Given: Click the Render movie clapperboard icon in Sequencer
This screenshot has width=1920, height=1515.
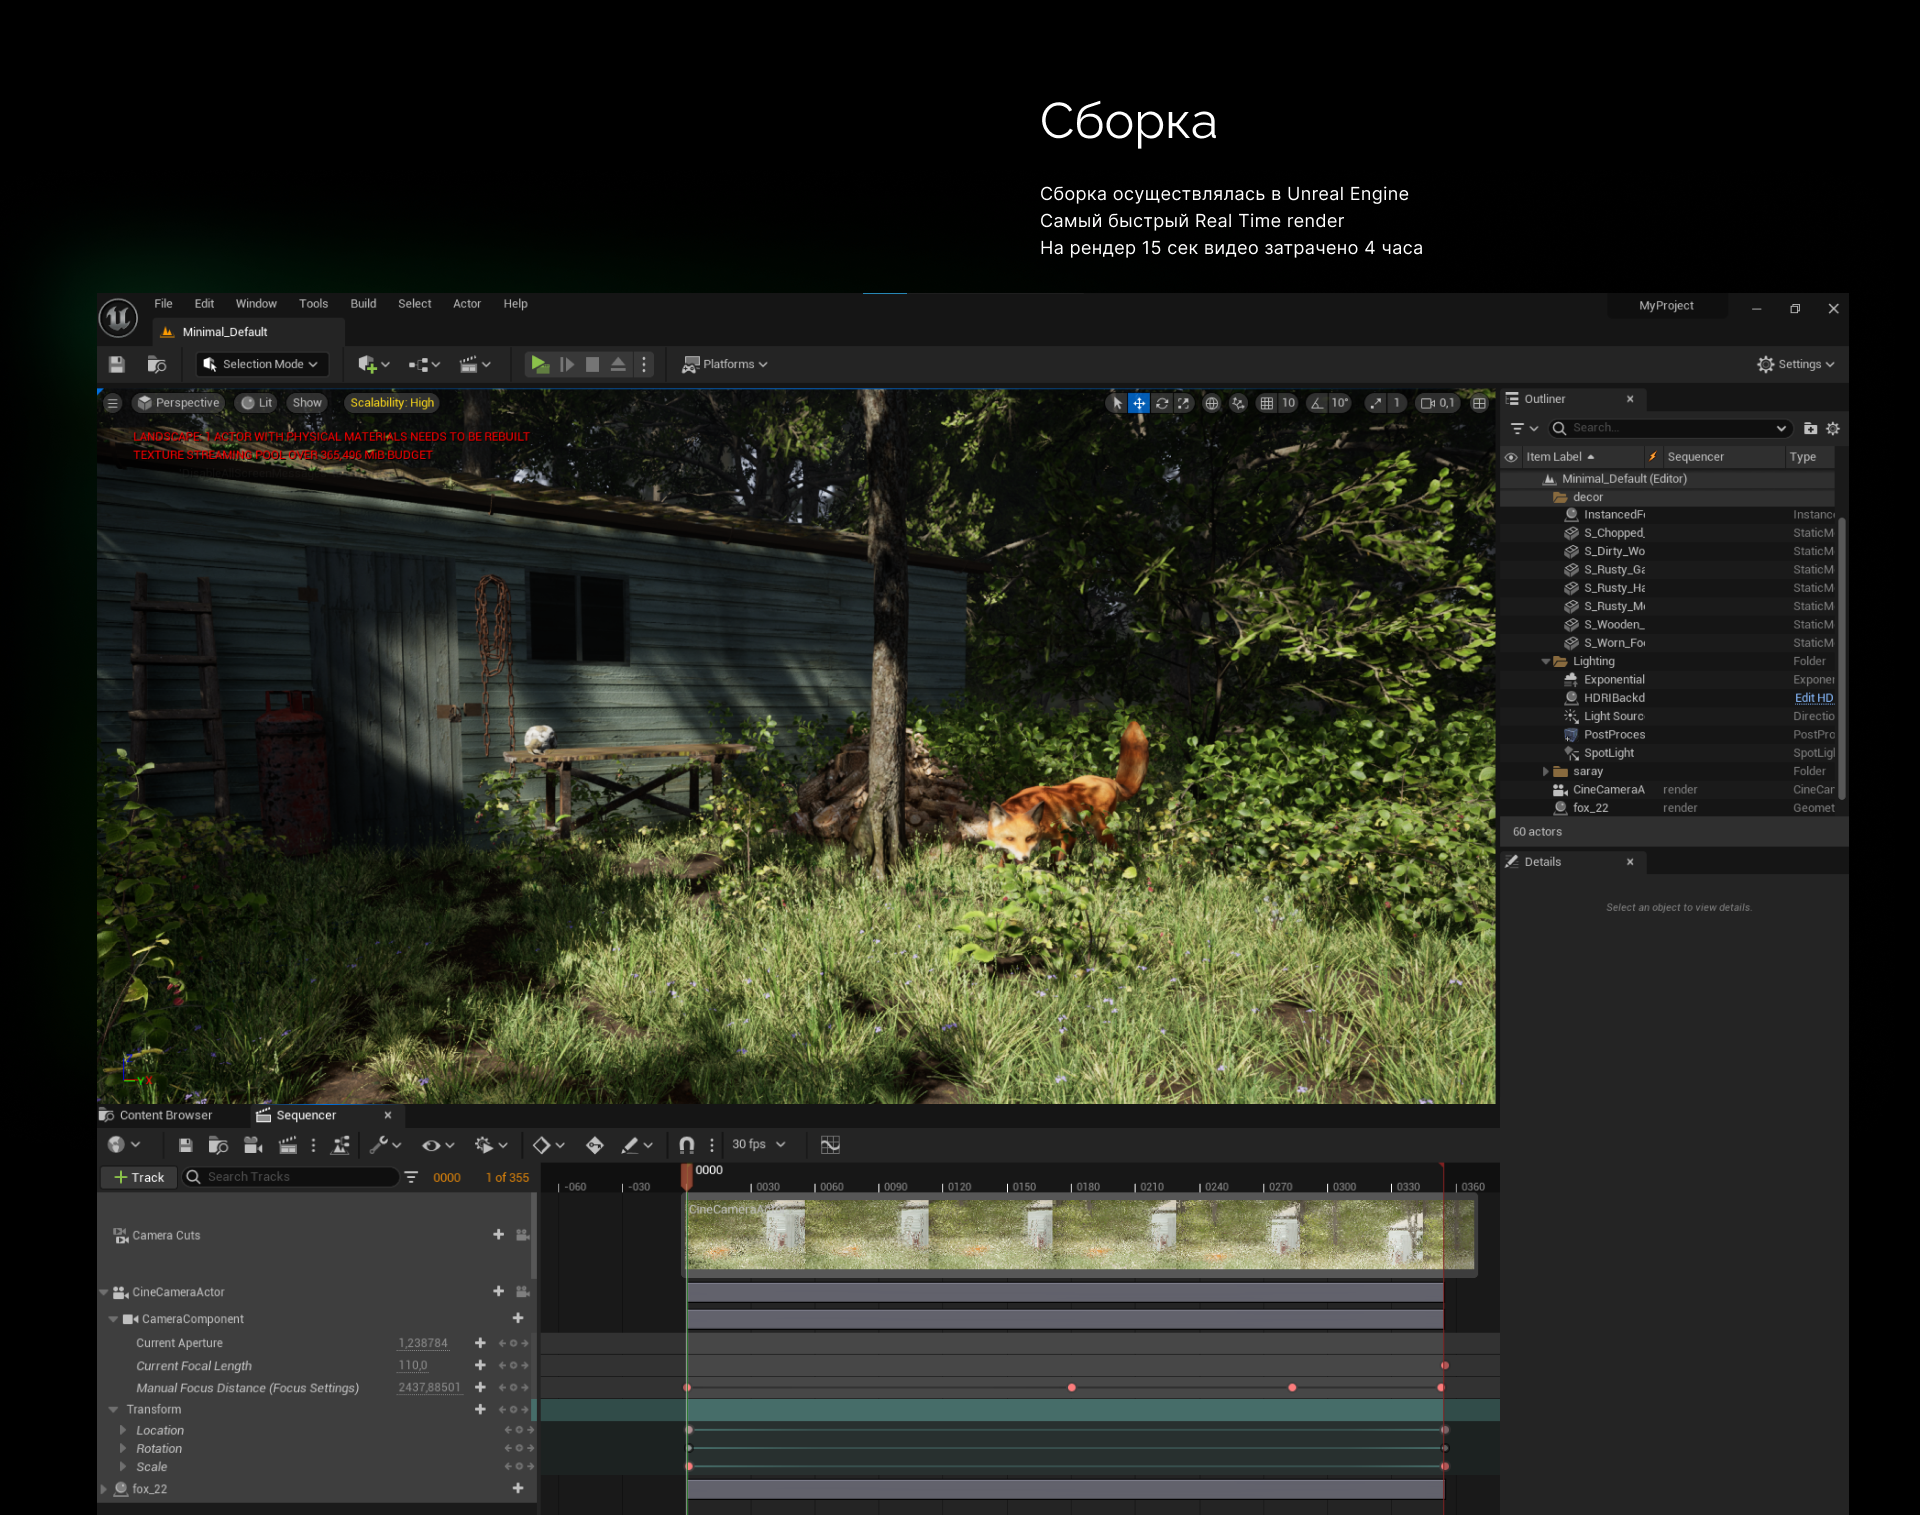Looking at the screenshot, I should pyautogui.click(x=288, y=1145).
